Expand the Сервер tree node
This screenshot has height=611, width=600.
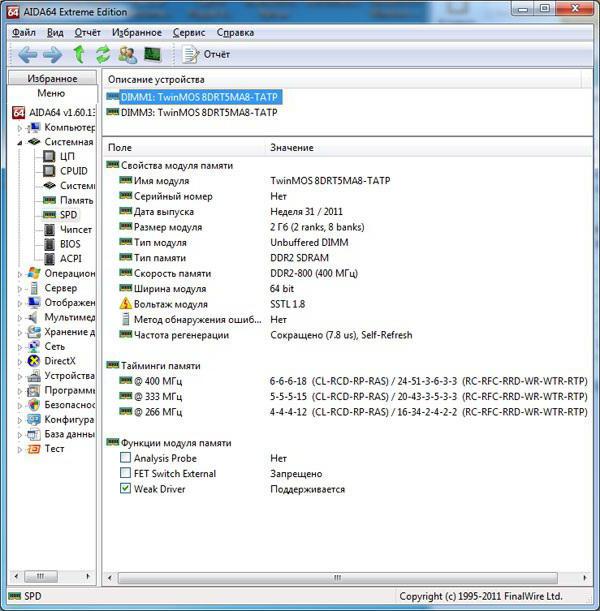click(x=19, y=289)
